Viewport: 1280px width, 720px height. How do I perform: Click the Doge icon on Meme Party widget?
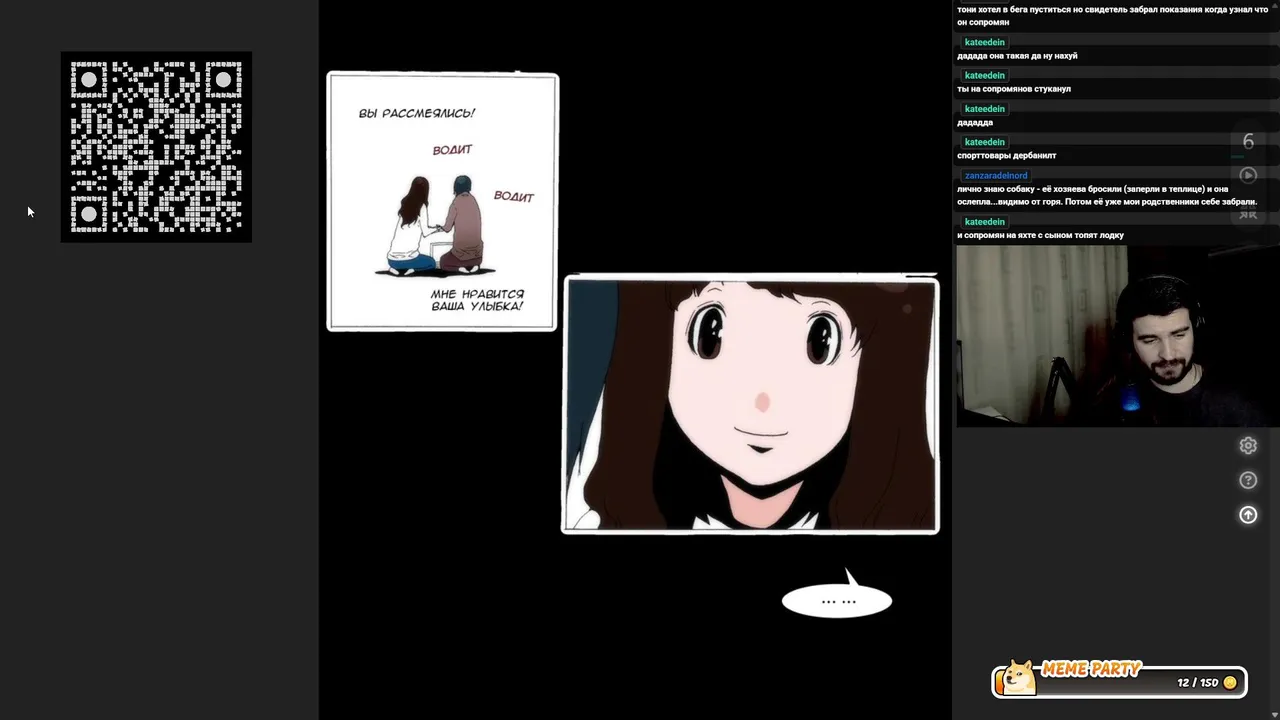[x=1019, y=677]
